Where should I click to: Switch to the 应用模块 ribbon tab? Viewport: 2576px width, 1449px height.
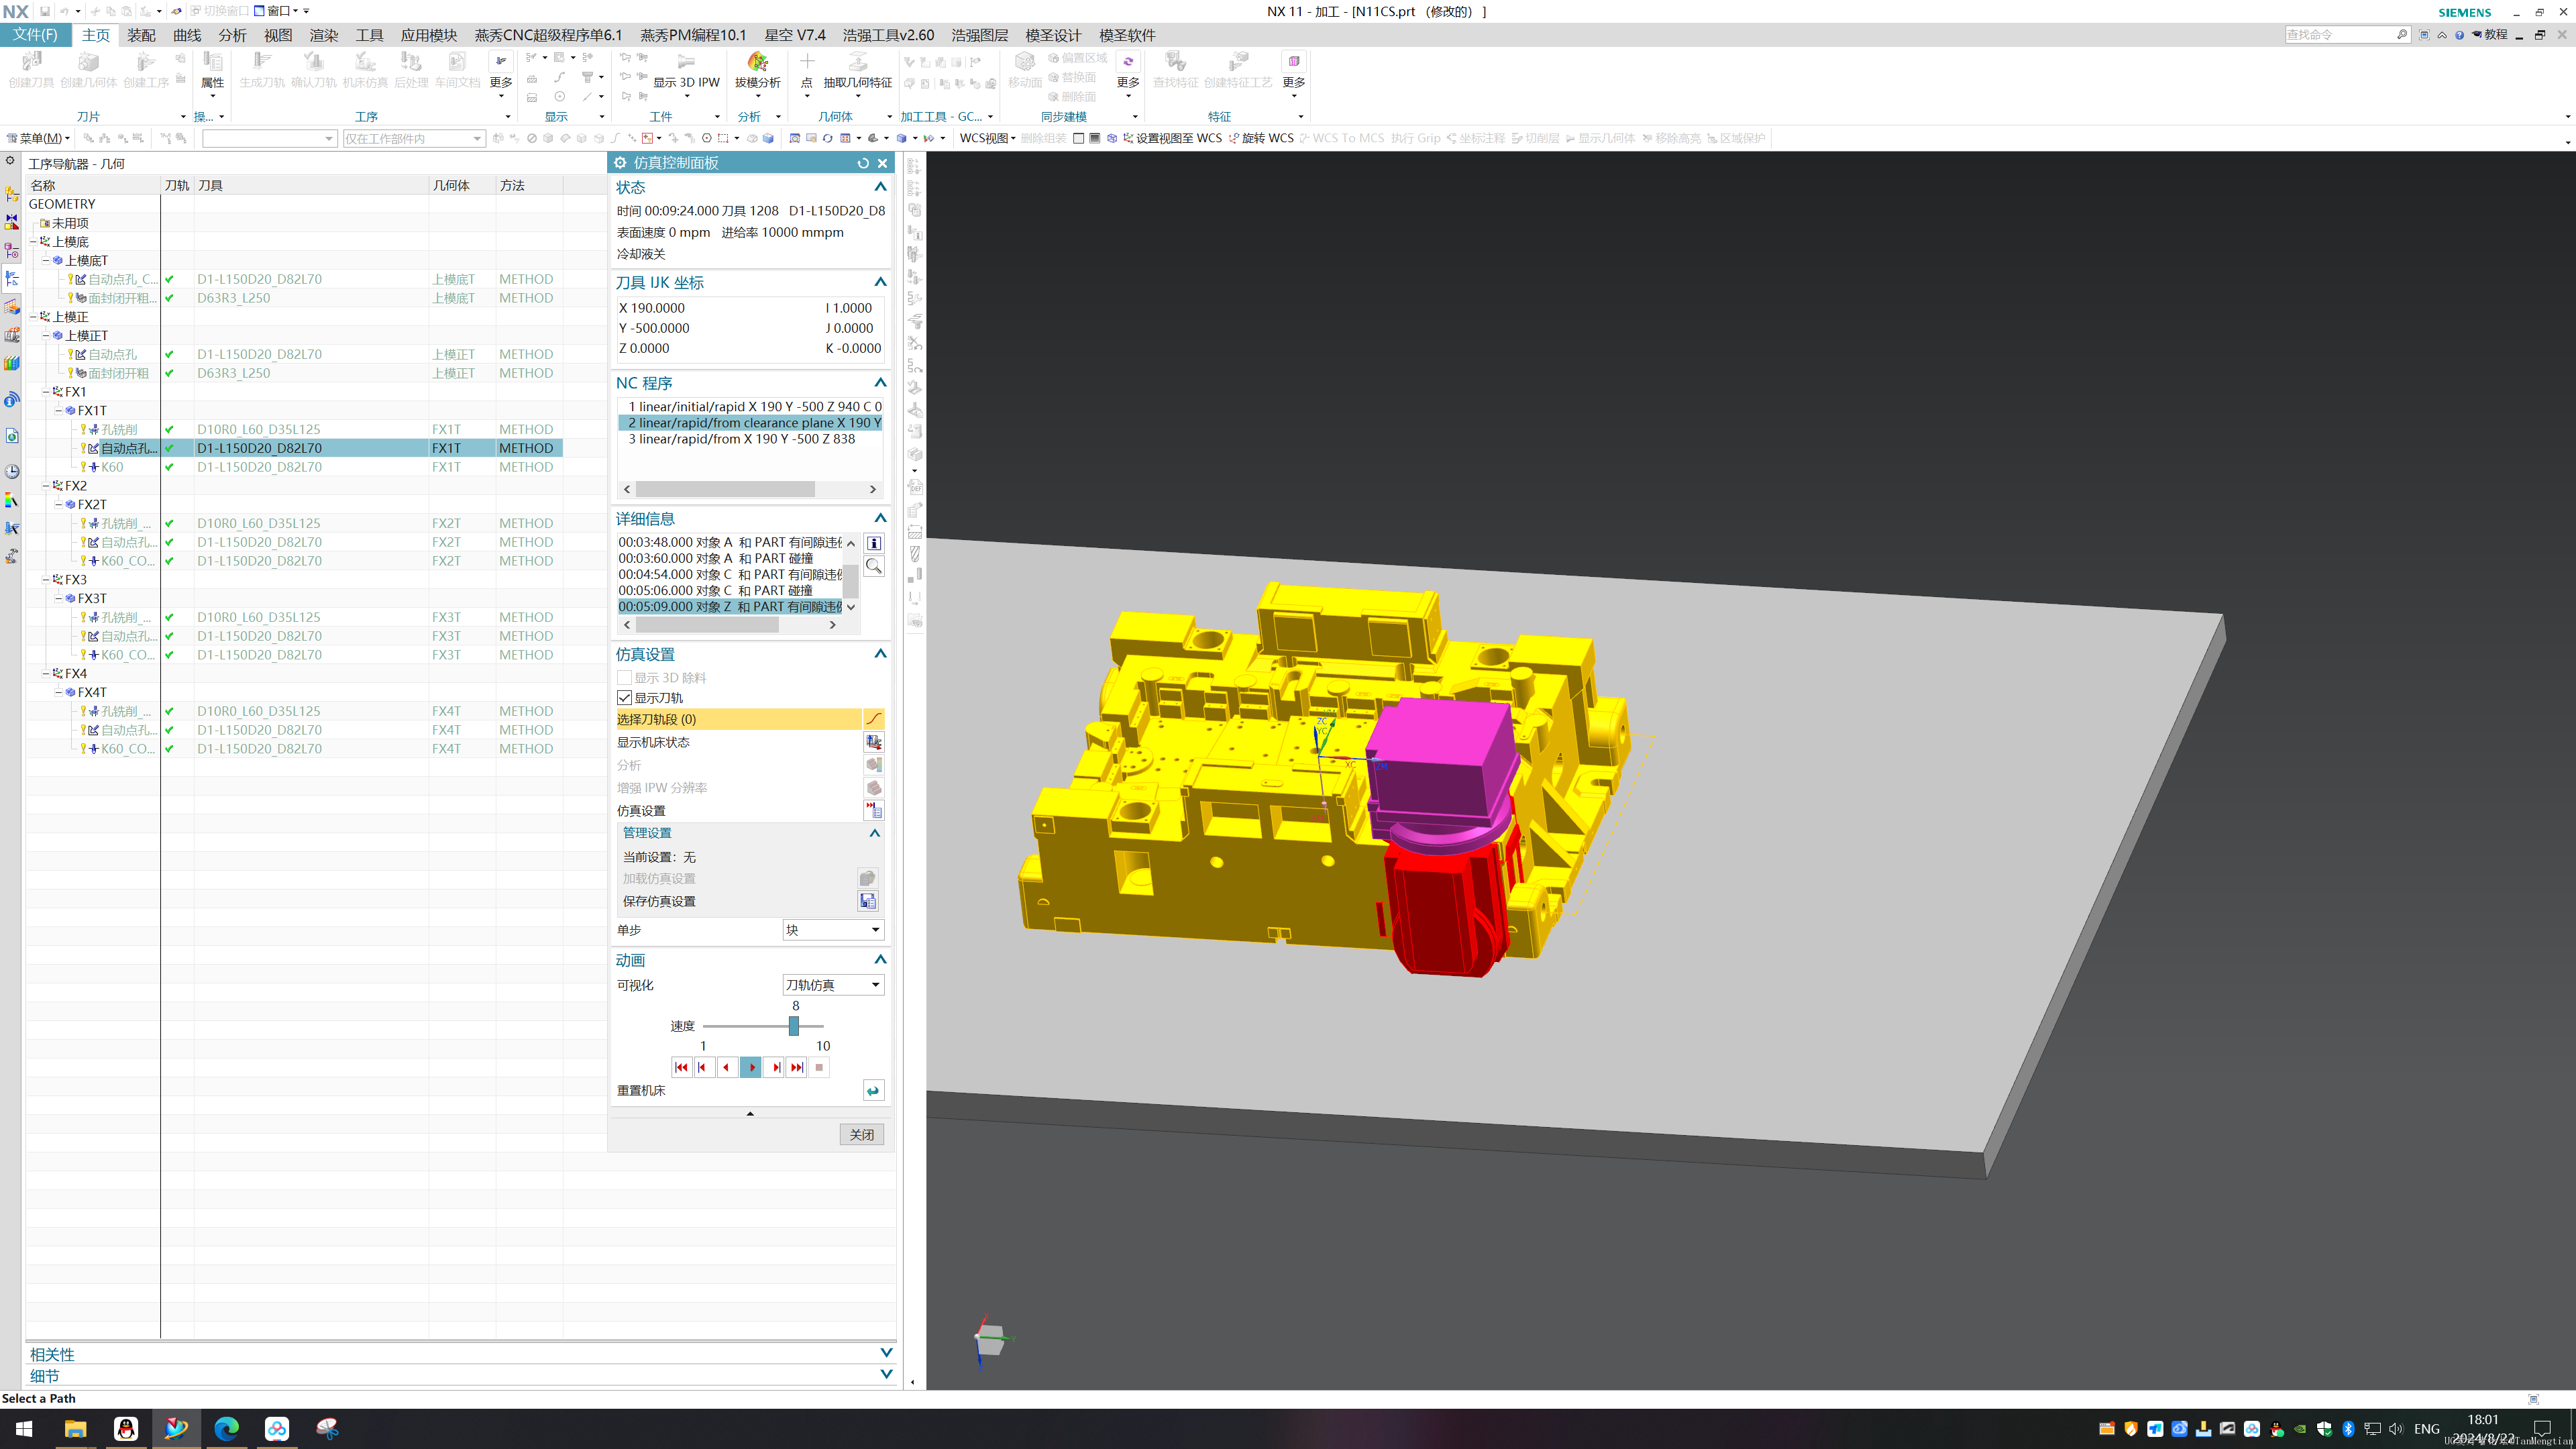click(429, 35)
